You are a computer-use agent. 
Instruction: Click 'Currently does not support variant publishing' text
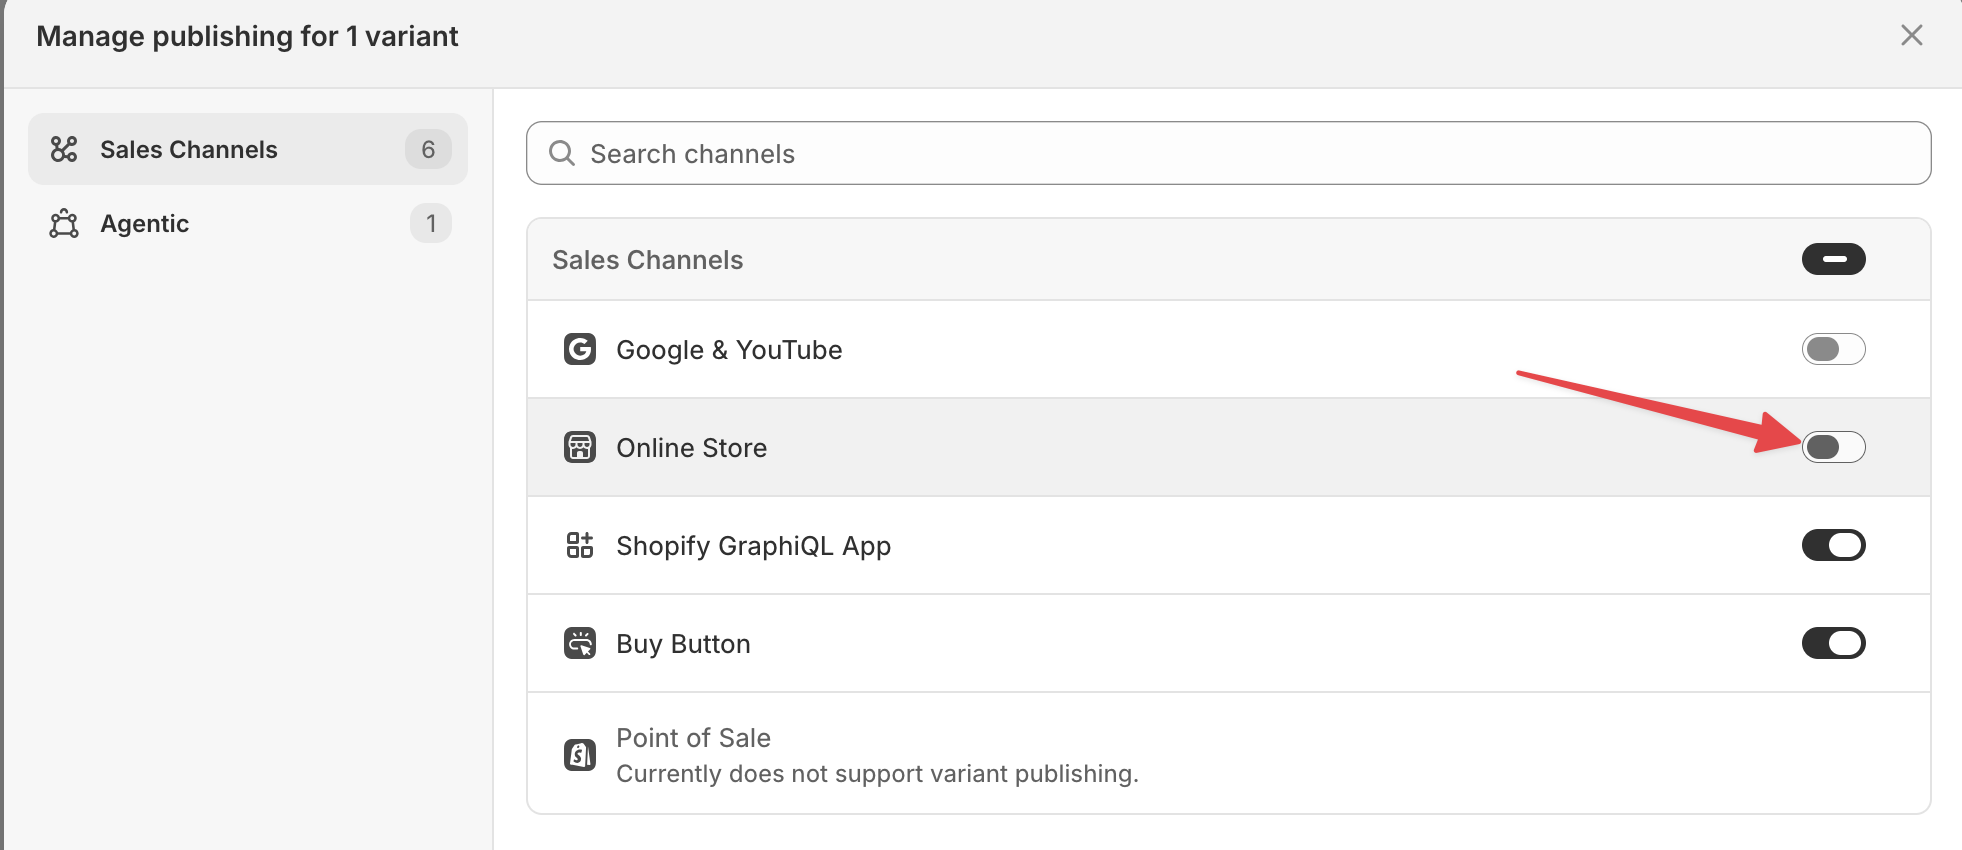tap(877, 774)
